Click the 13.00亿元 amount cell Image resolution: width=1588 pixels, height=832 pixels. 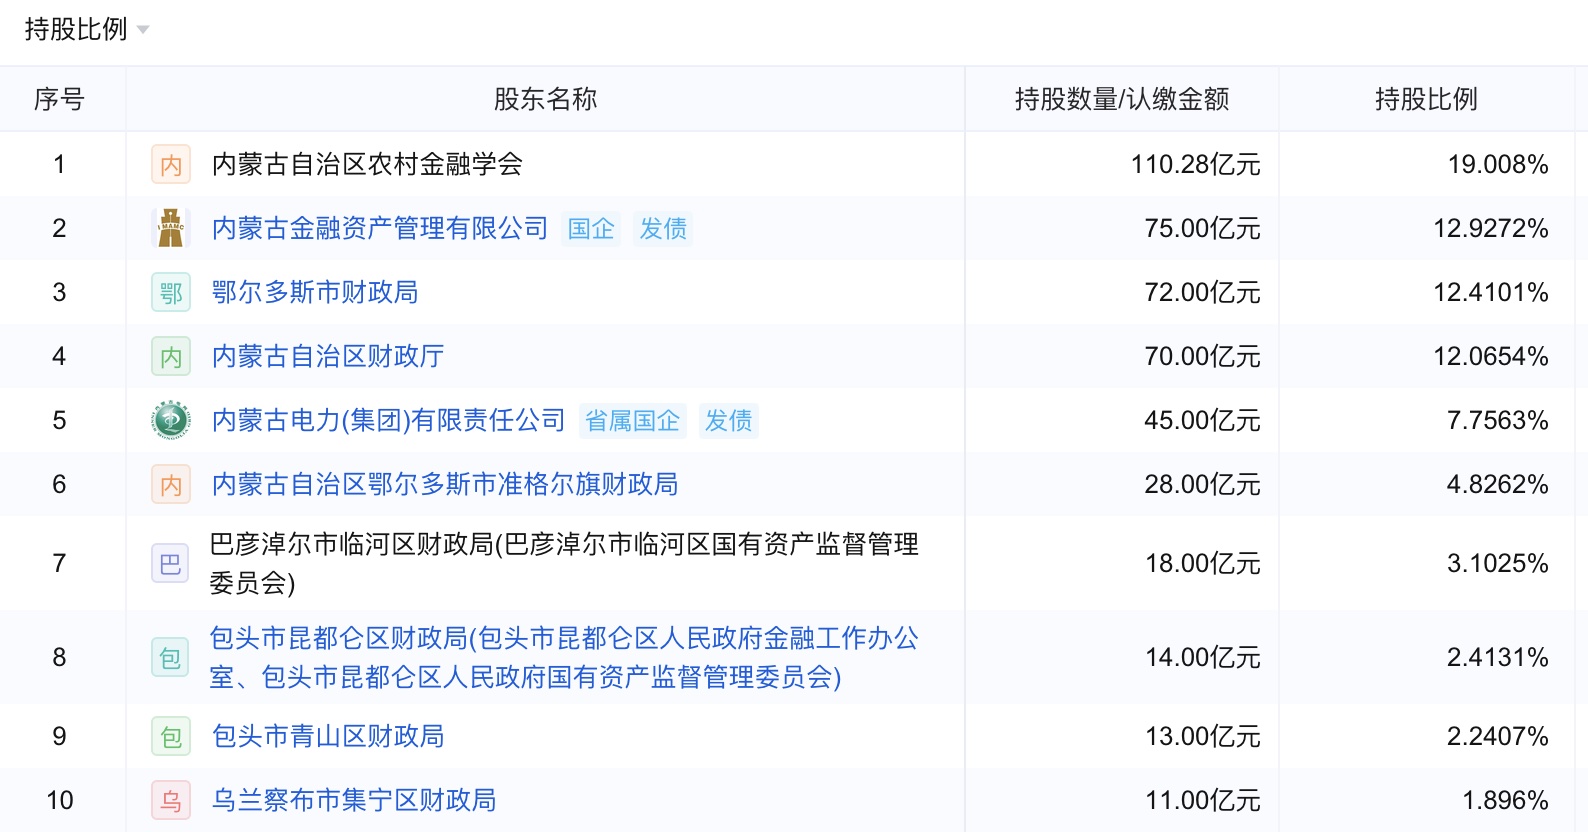pyautogui.click(x=1203, y=736)
